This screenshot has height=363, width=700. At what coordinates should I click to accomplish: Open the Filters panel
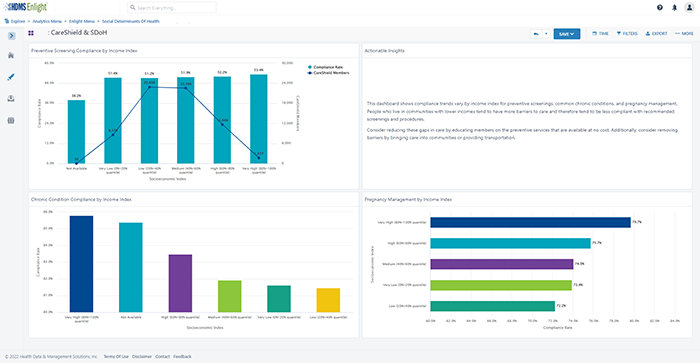click(x=627, y=33)
